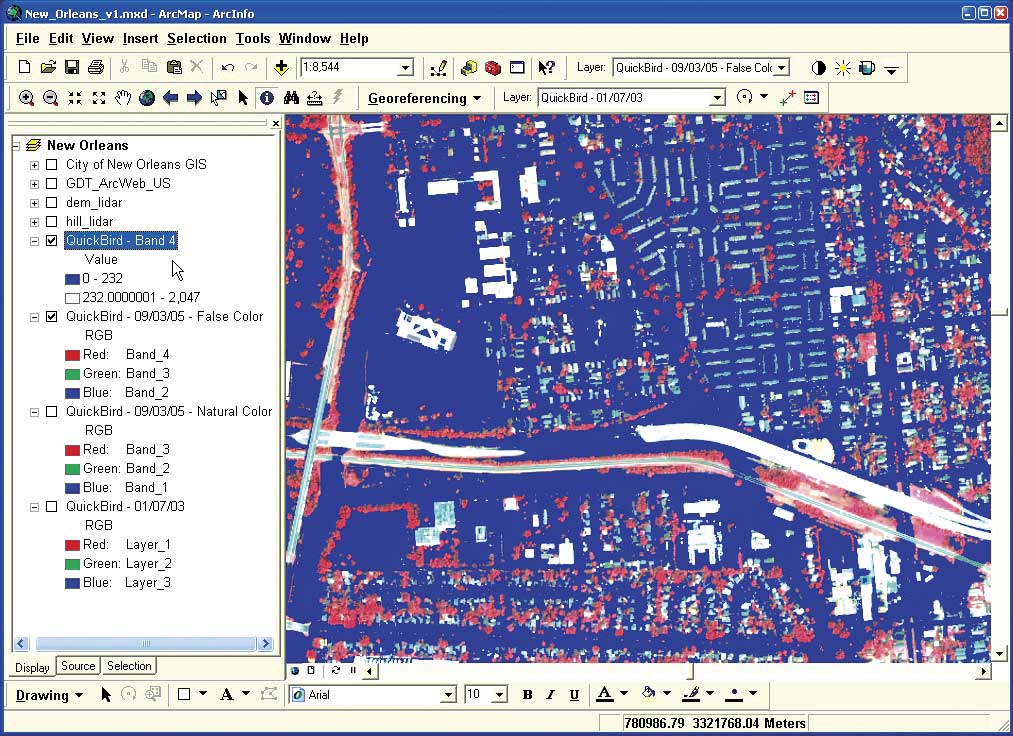The image size is (1013, 736).
Task: Click the Add Data button
Action: (281, 68)
